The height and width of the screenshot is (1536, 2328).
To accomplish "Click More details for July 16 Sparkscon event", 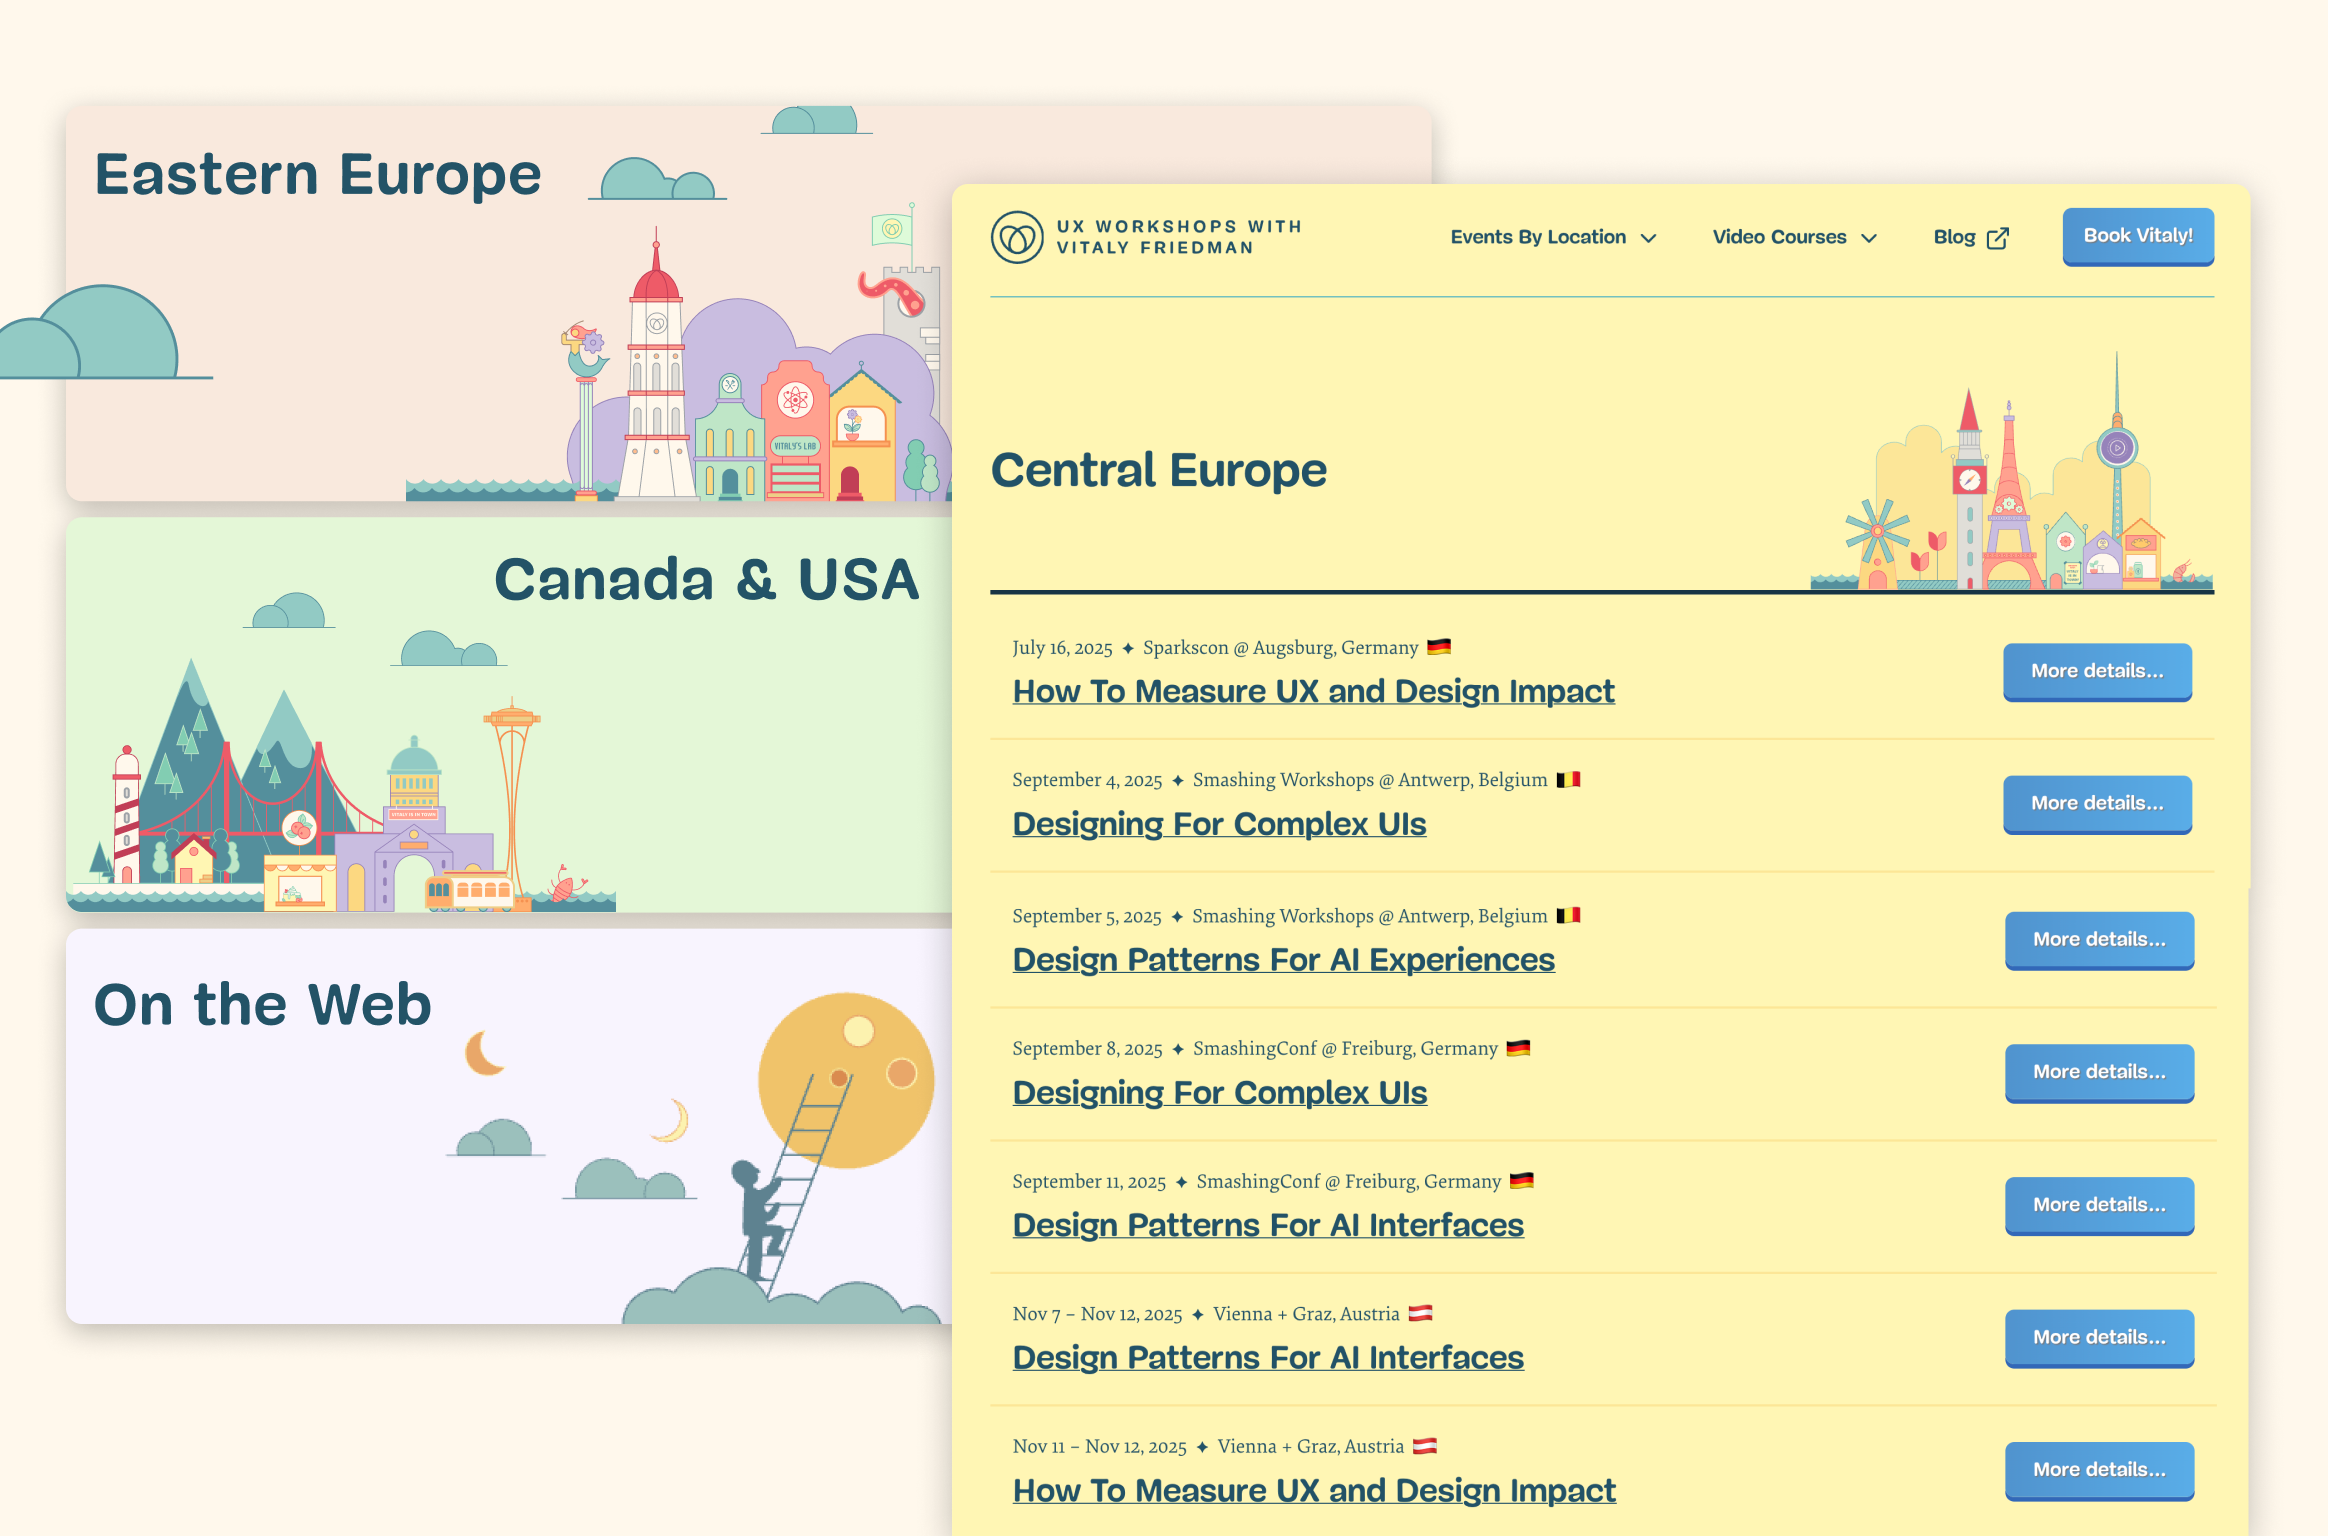I will coord(2097,671).
